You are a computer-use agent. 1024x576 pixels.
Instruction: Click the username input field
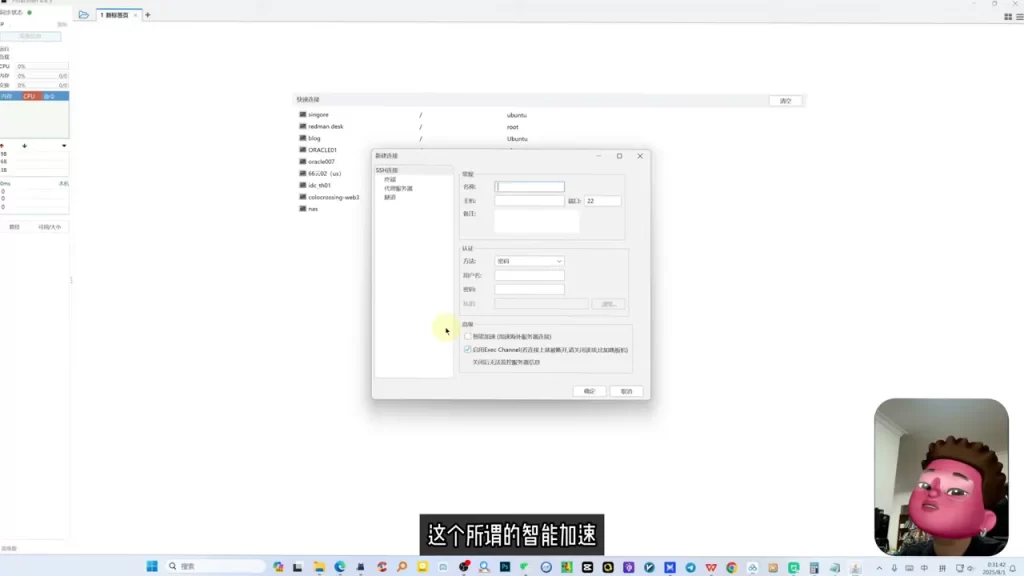529,276
